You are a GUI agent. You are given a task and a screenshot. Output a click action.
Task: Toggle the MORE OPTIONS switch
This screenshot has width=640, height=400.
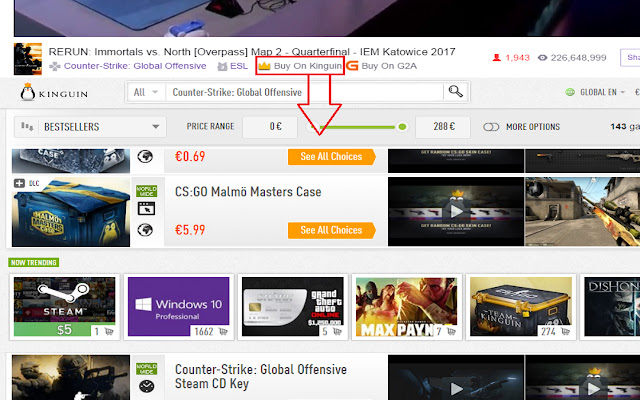click(x=491, y=127)
